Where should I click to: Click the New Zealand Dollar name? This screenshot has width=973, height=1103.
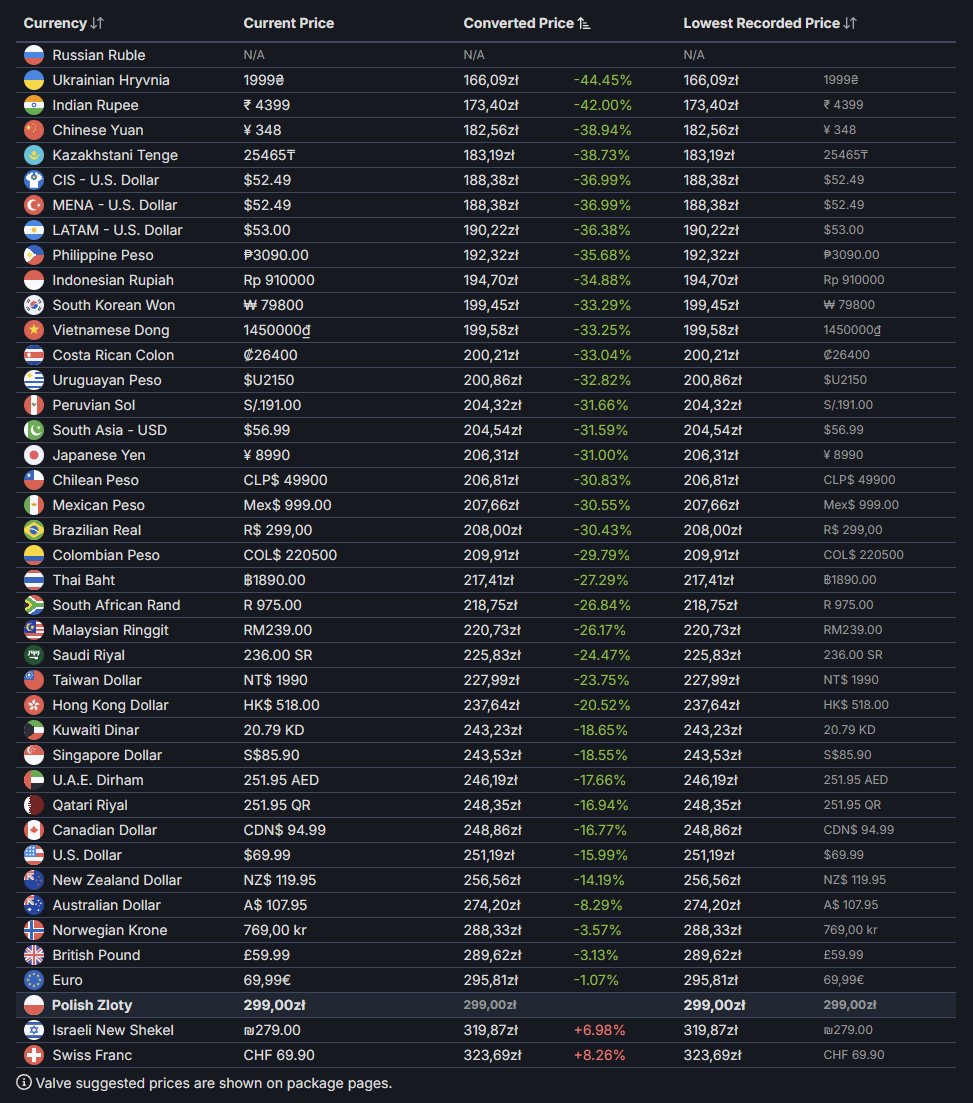(117, 880)
